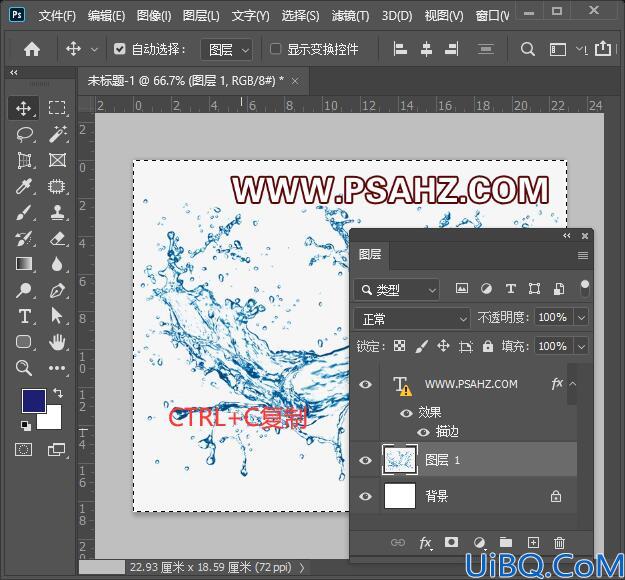Viewport: 625px width, 580px height.
Task: Select the Rectangular Marquee tool
Action: click(x=57, y=108)
